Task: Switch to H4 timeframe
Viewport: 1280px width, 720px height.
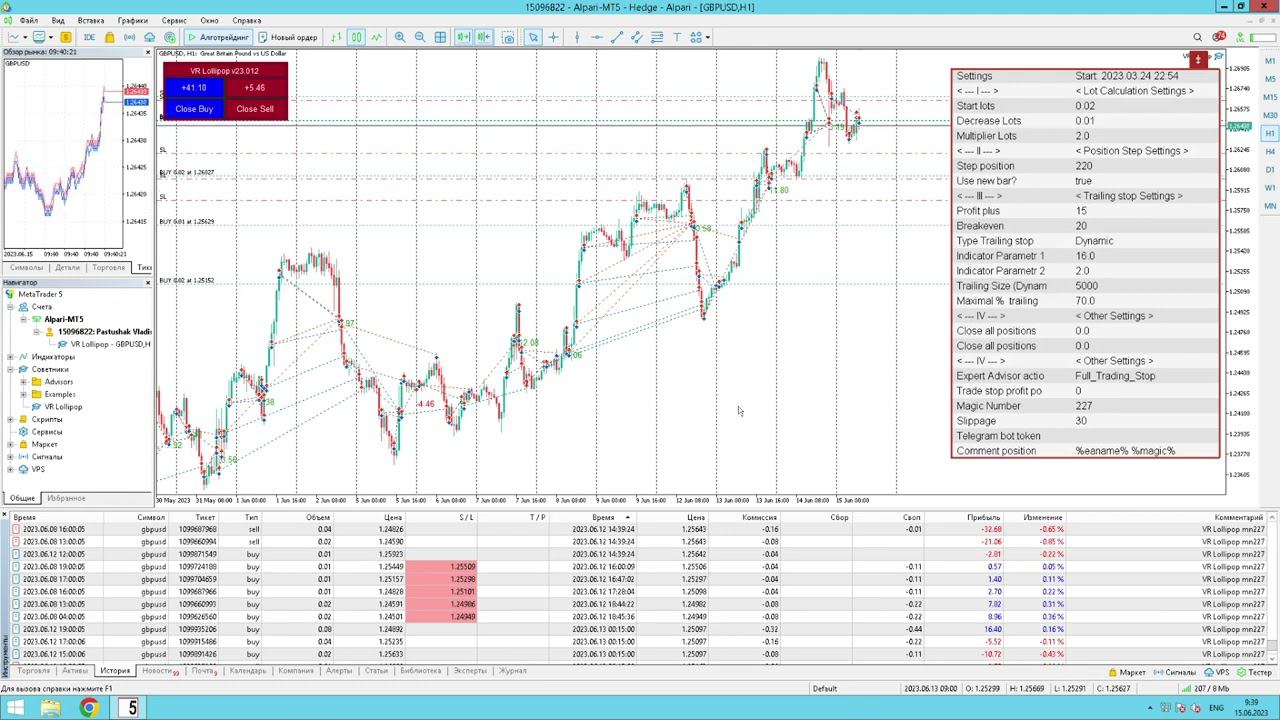Action: point(1270,151)
